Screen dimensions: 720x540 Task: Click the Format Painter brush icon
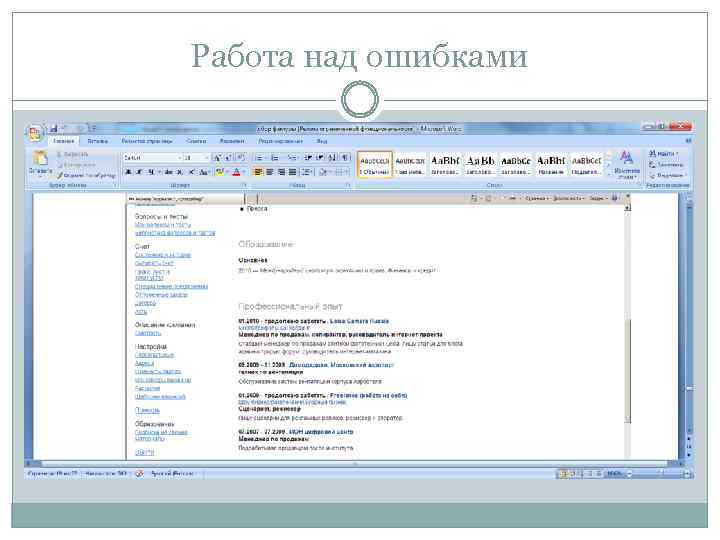(x=60, y=175)
